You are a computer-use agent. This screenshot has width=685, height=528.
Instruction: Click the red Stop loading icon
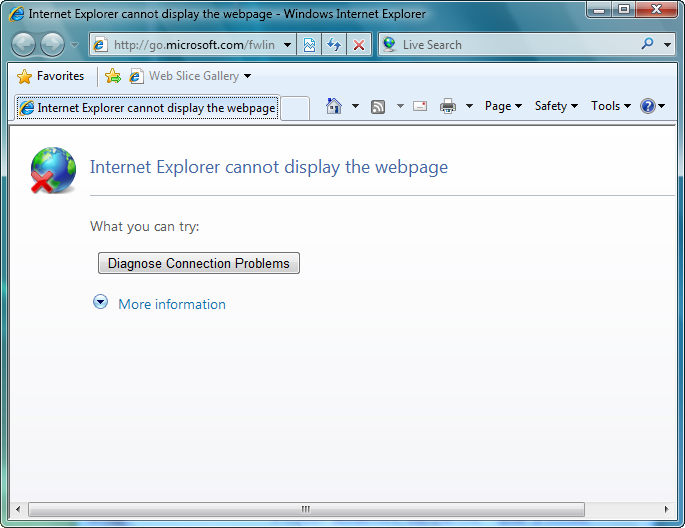coord(359,45)
